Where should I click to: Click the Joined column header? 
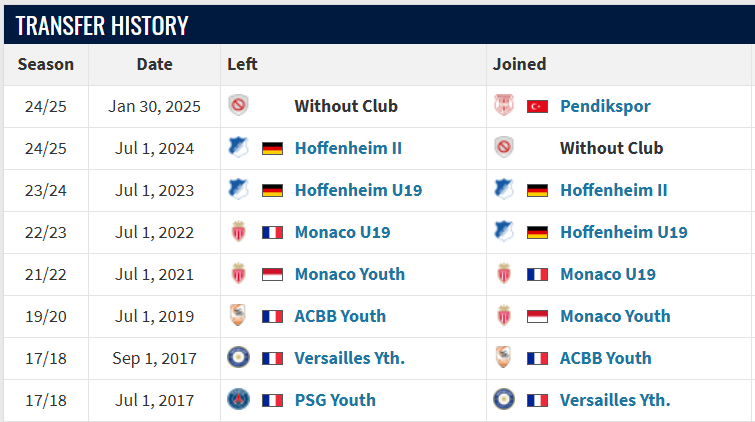[x=519, y=64]
